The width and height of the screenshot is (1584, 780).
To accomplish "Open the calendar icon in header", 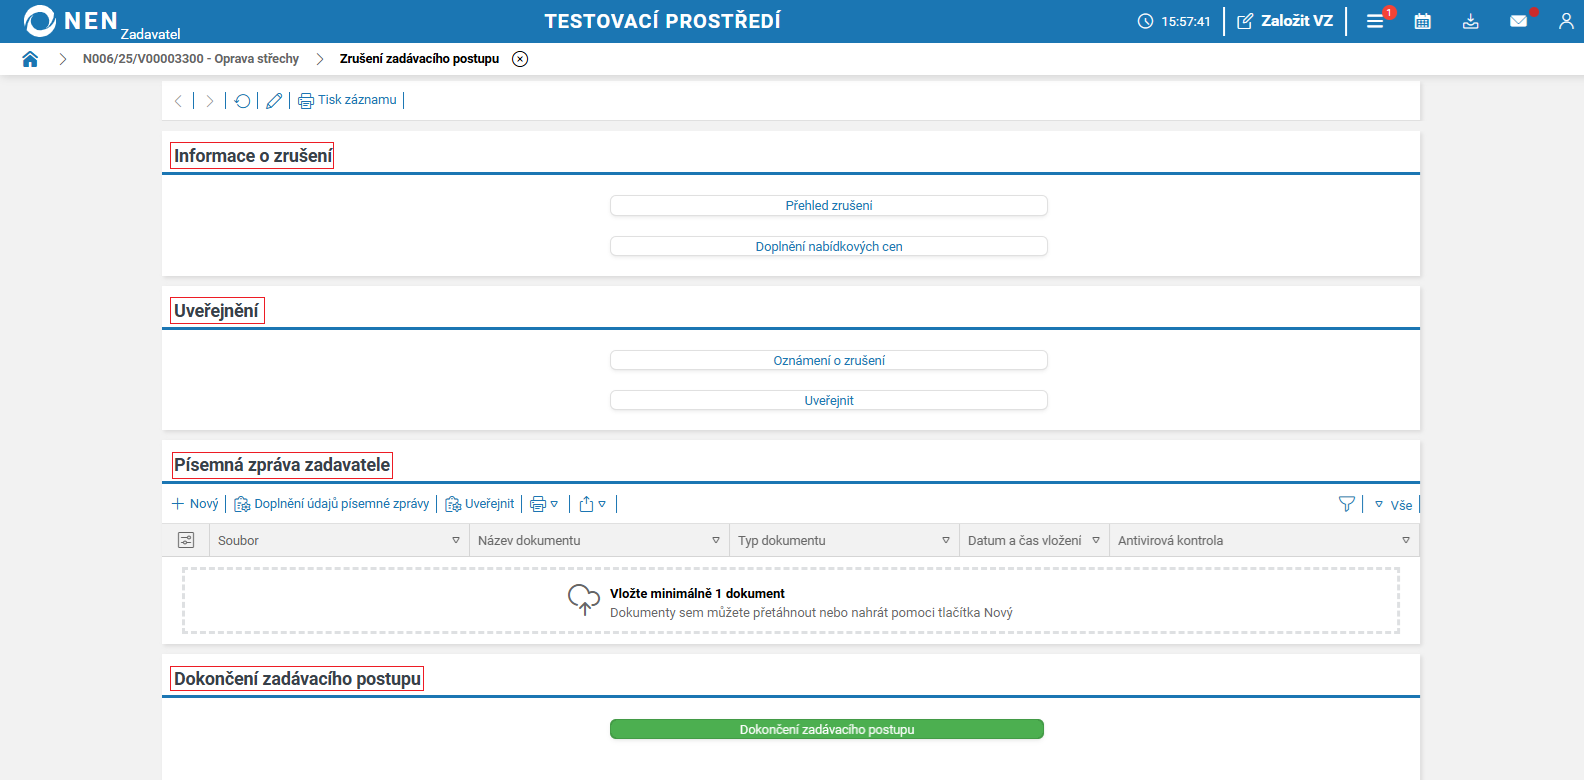I will [x=1423, y=21].
